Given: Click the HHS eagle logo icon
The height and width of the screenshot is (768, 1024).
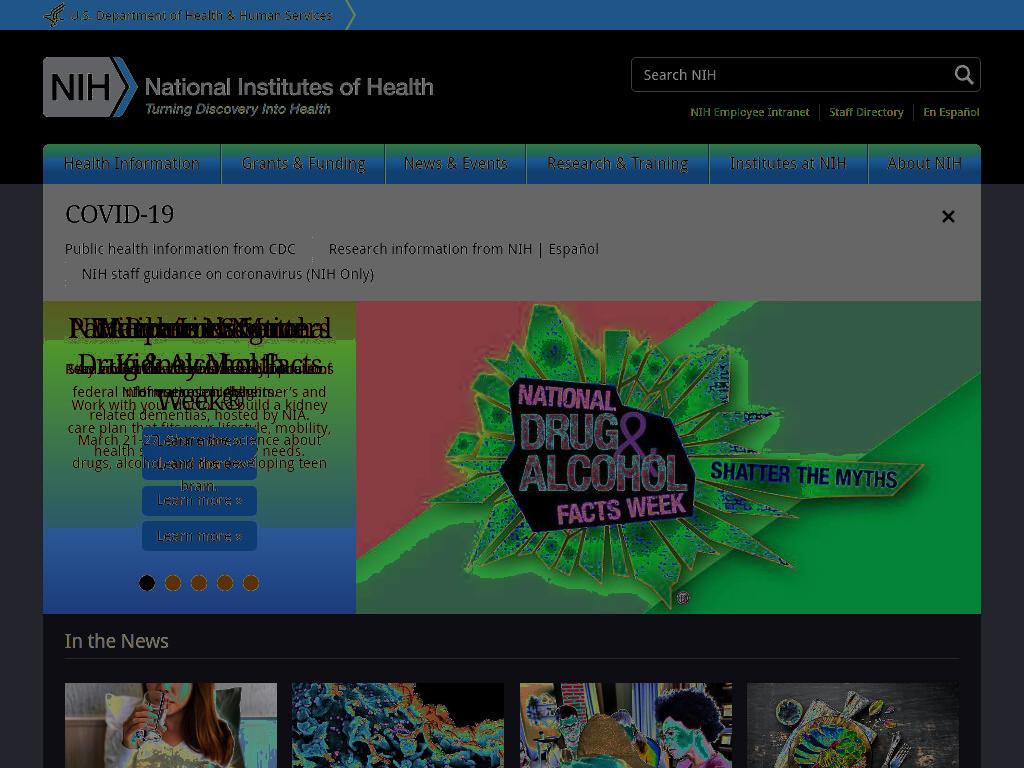Looking at the screenshot, I should point(54,14).
